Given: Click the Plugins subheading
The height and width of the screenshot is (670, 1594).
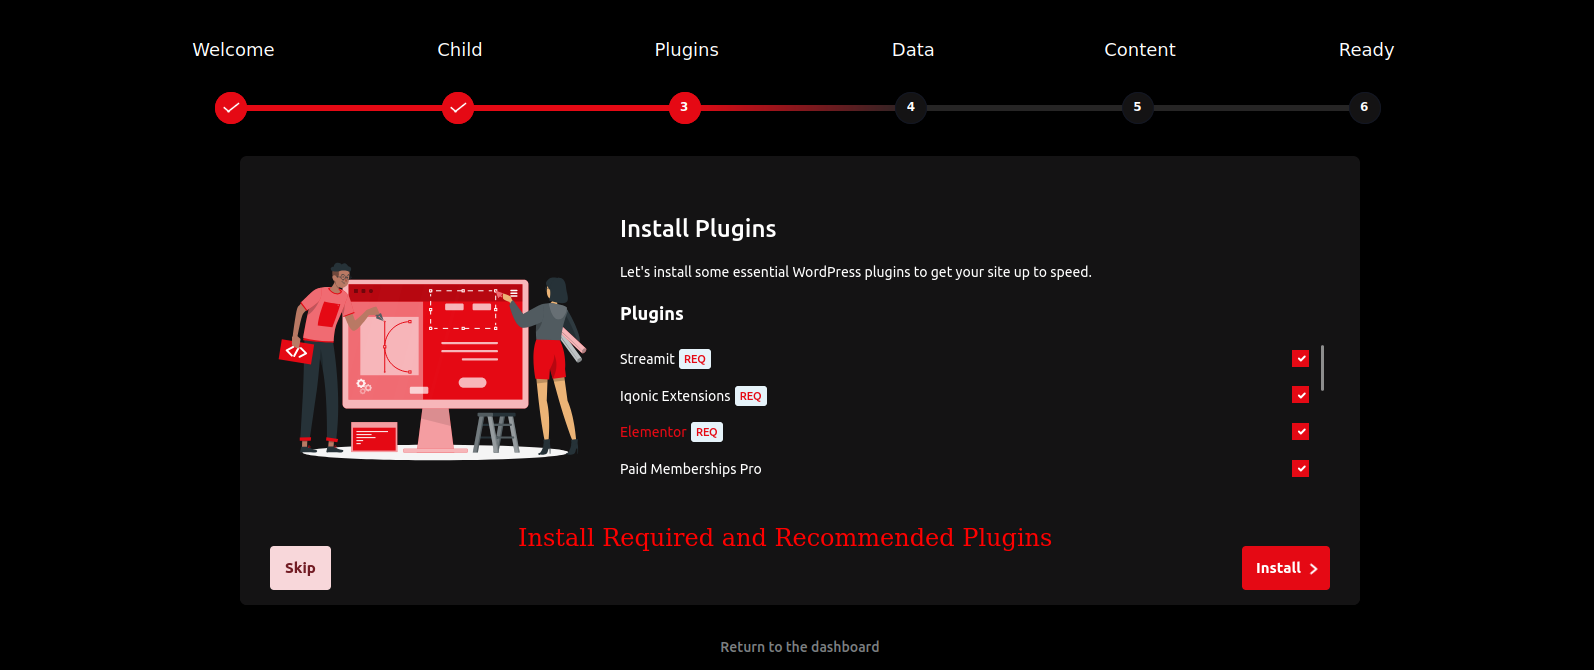Looking at the screenshot, I should 652,314.
